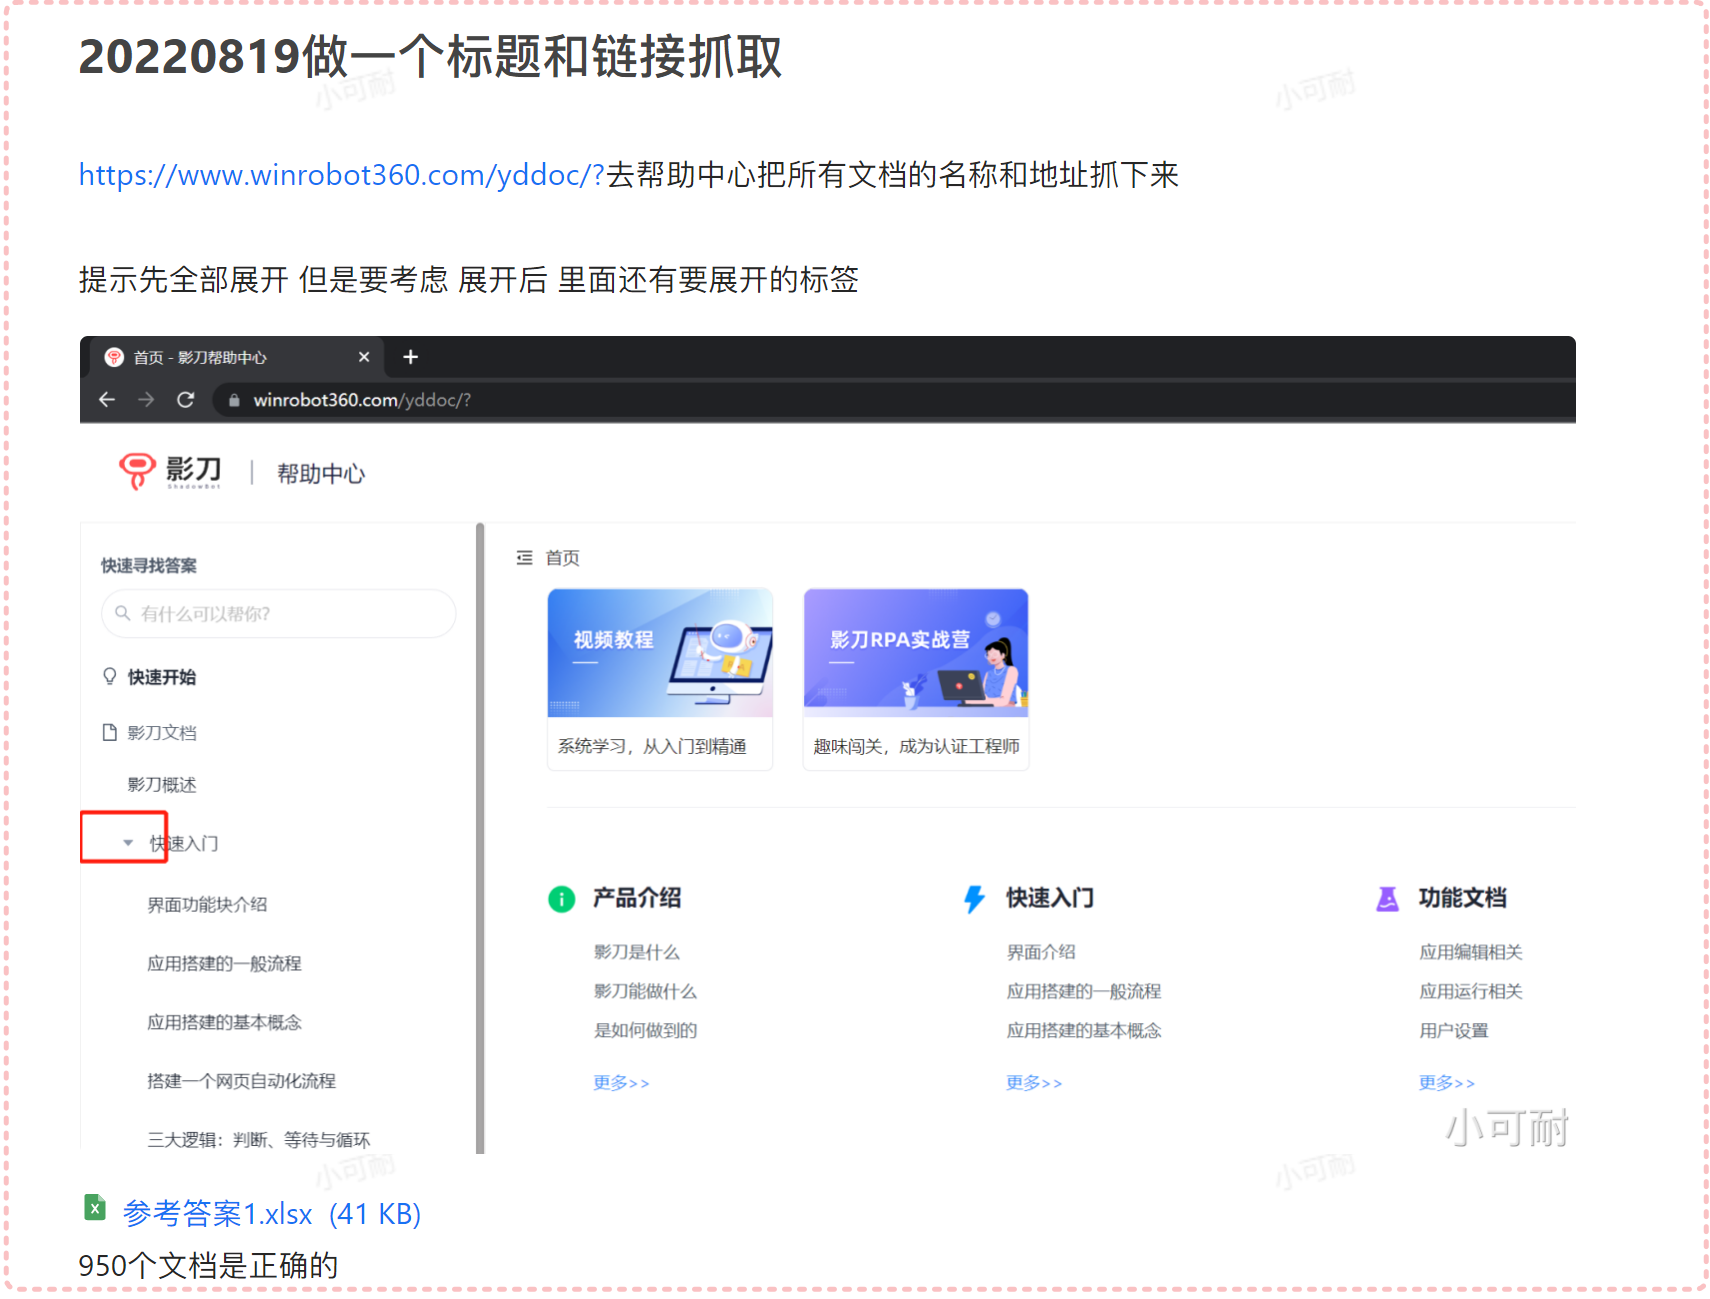Open the 影刀能做什么 link

[x=645, y=991]
